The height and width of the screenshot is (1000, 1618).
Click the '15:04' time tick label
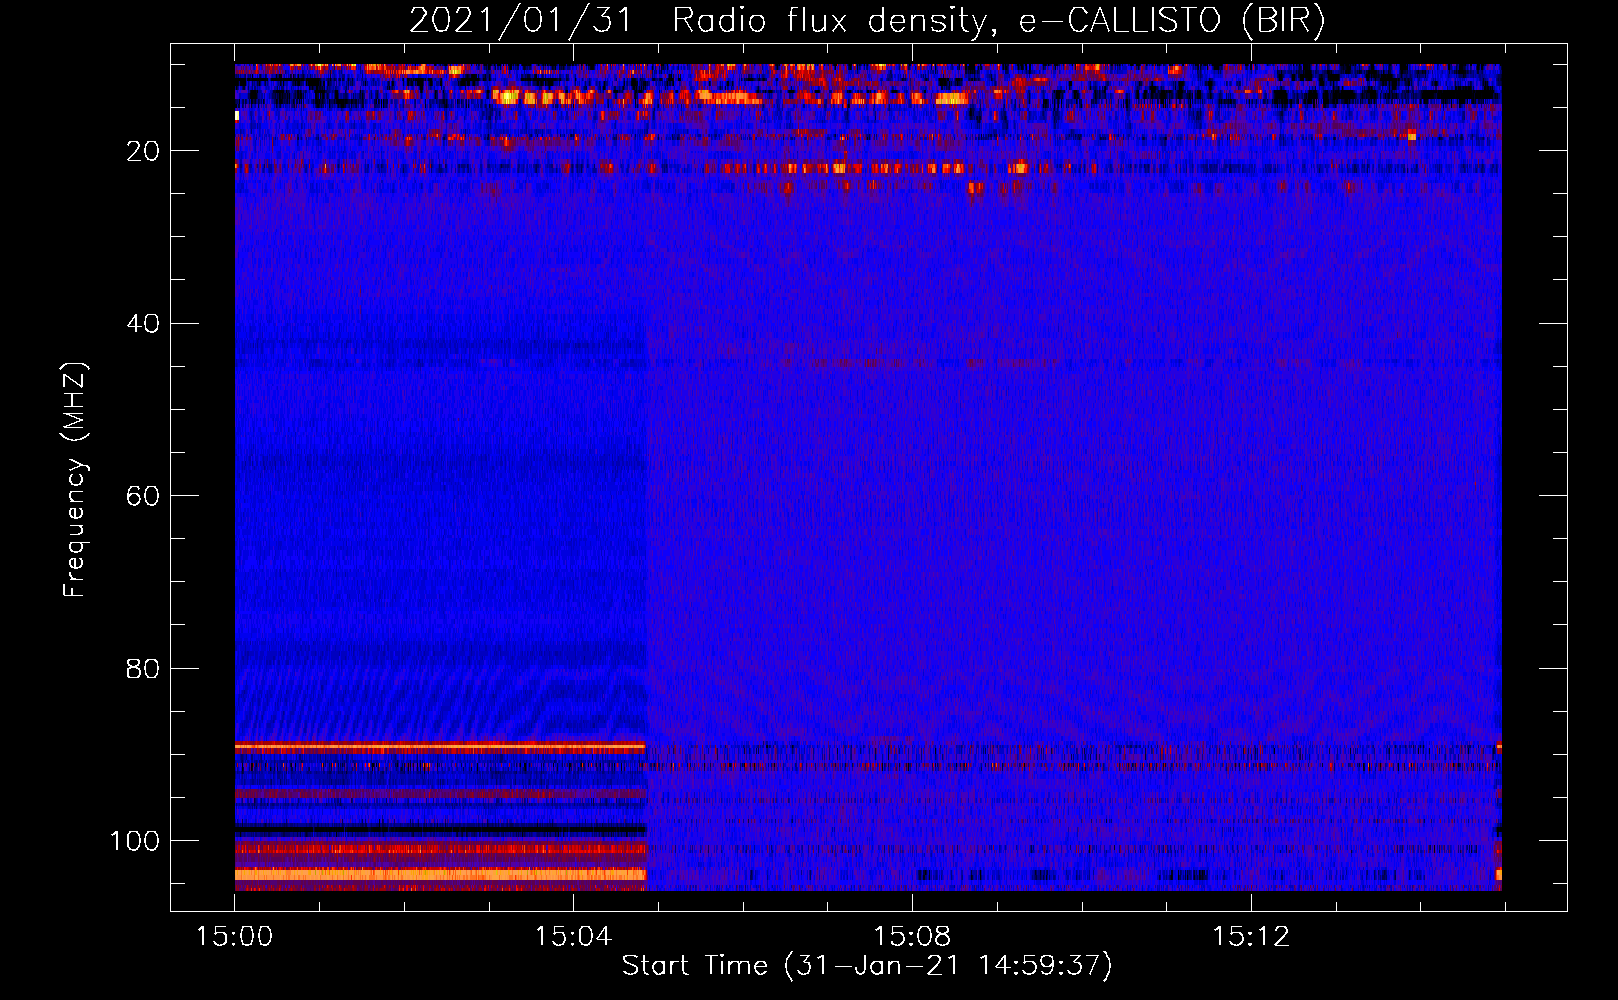click(x=573, y=937)
